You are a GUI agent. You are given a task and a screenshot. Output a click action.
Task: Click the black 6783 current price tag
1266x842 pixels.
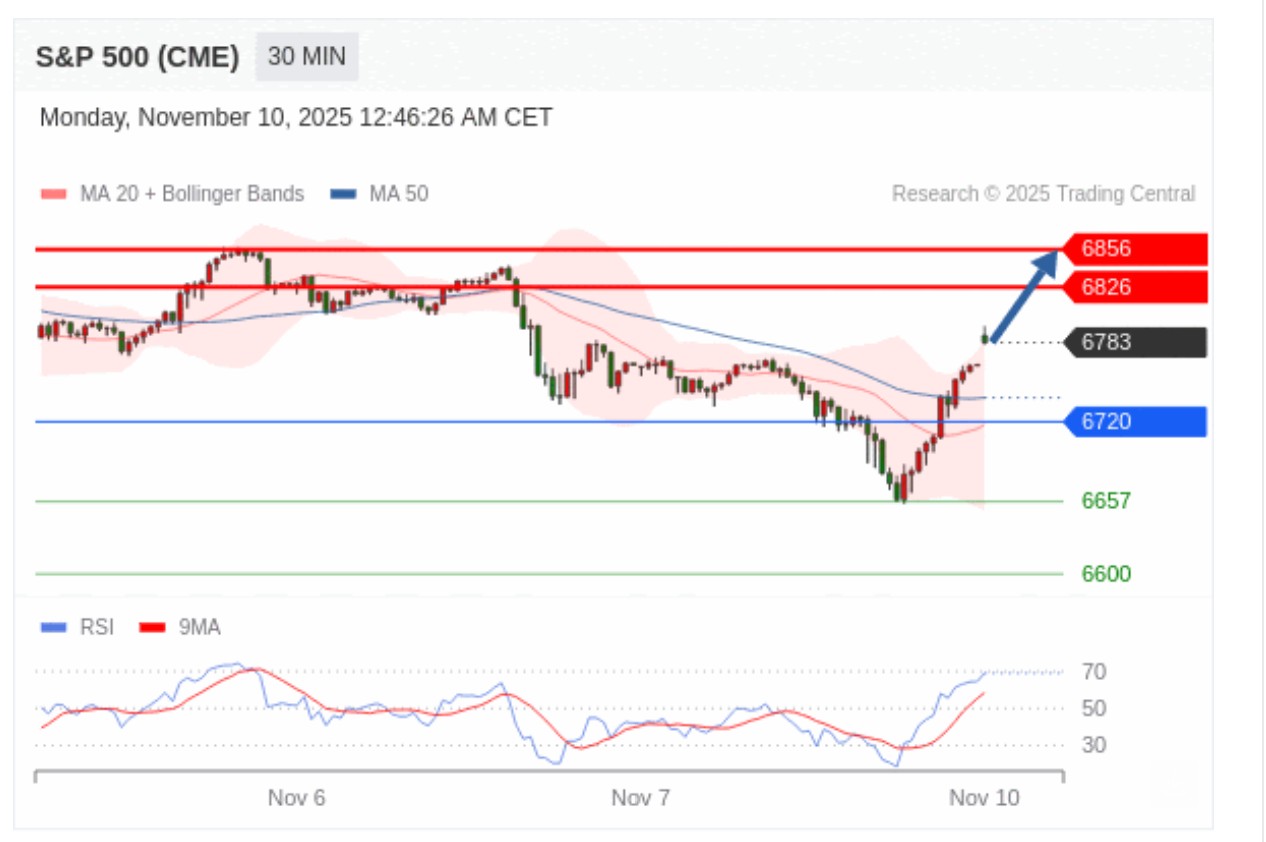click(1136, 343)
